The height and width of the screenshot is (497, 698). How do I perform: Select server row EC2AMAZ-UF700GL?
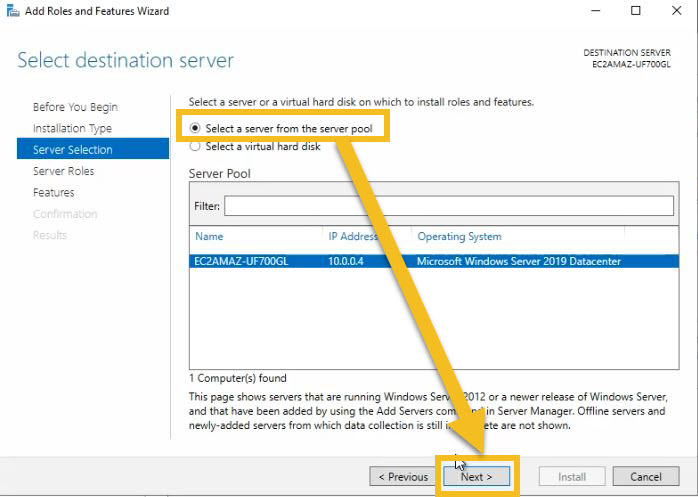[x=434, y=261]
